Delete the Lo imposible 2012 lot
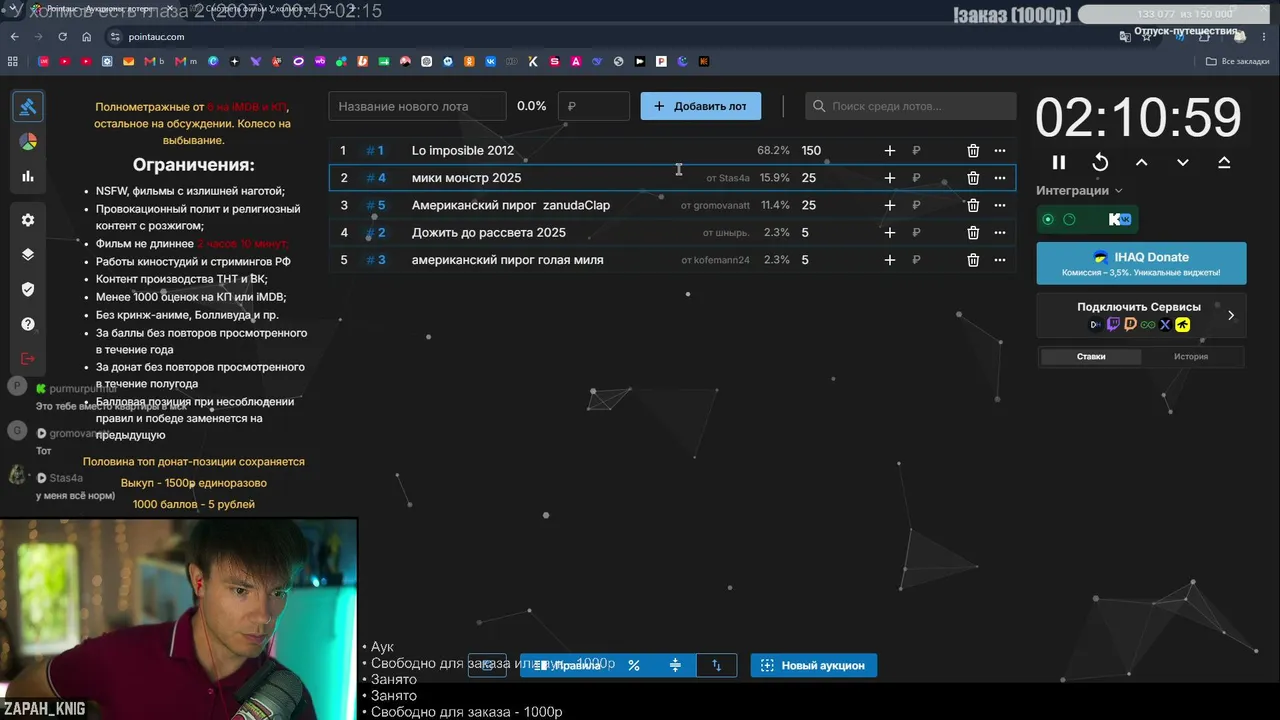 pos(973,151)
